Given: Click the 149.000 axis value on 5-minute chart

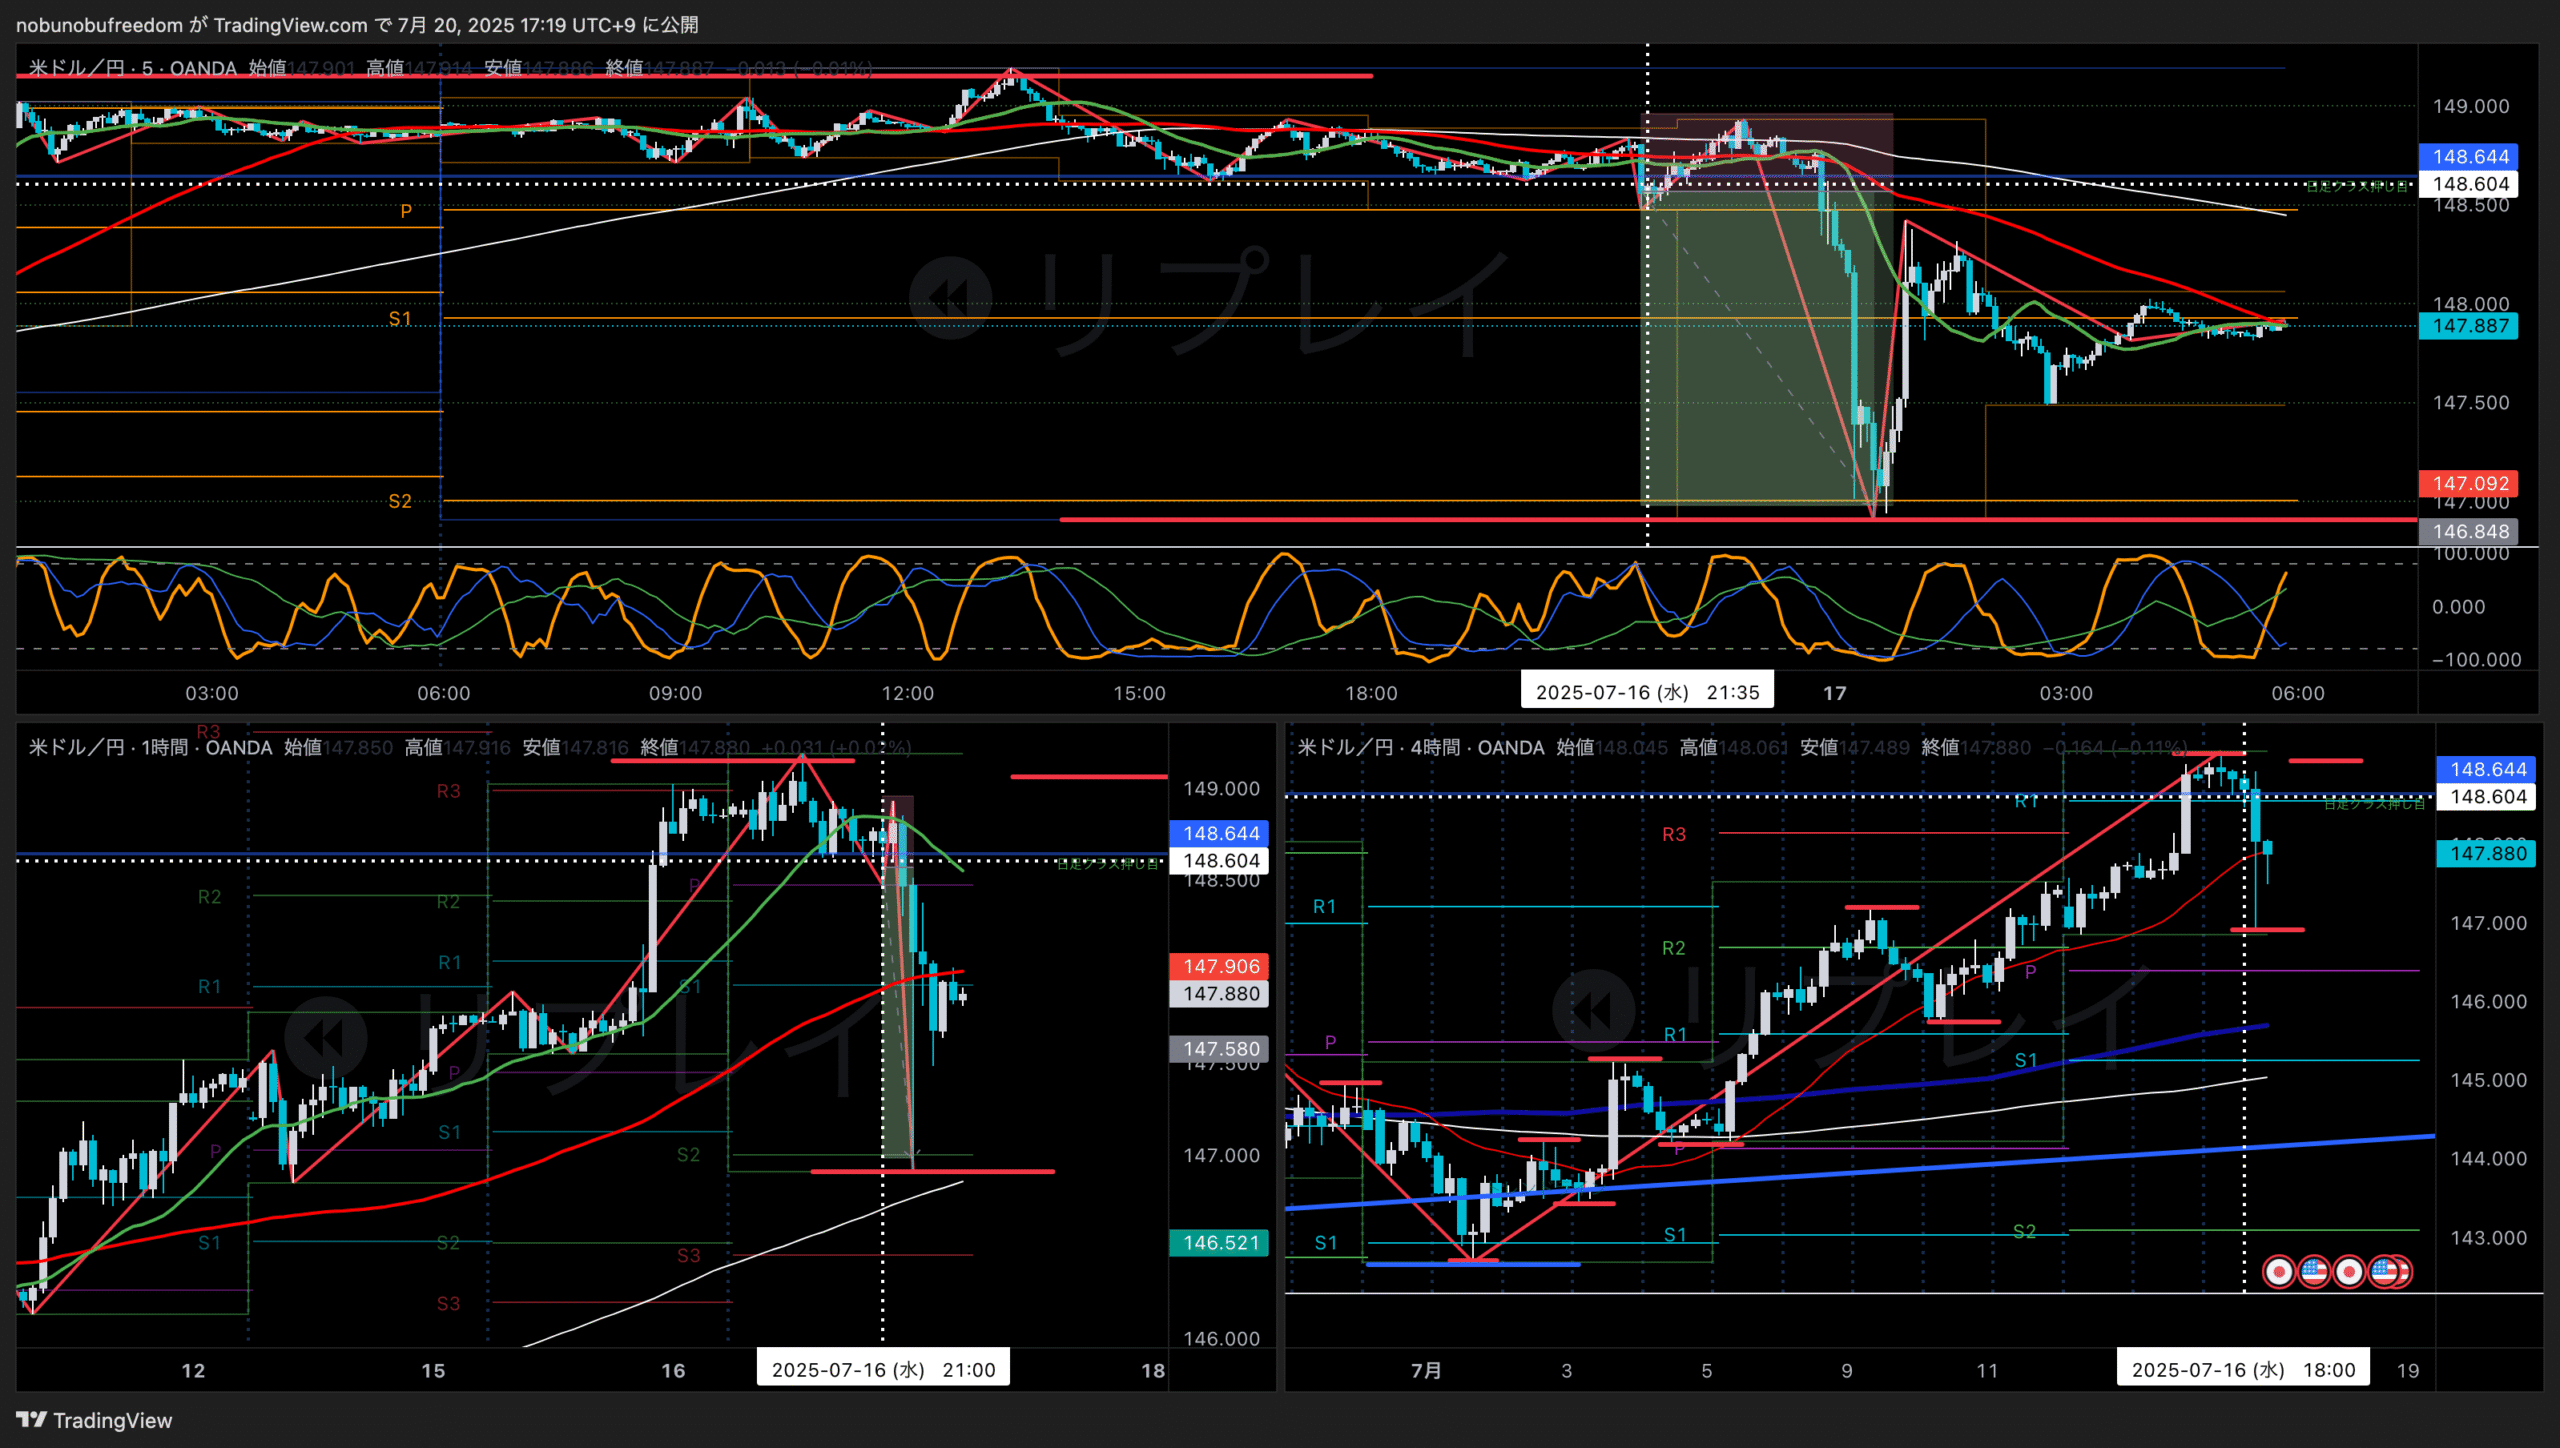Looking at the screenshot, I should (2471, 106).
